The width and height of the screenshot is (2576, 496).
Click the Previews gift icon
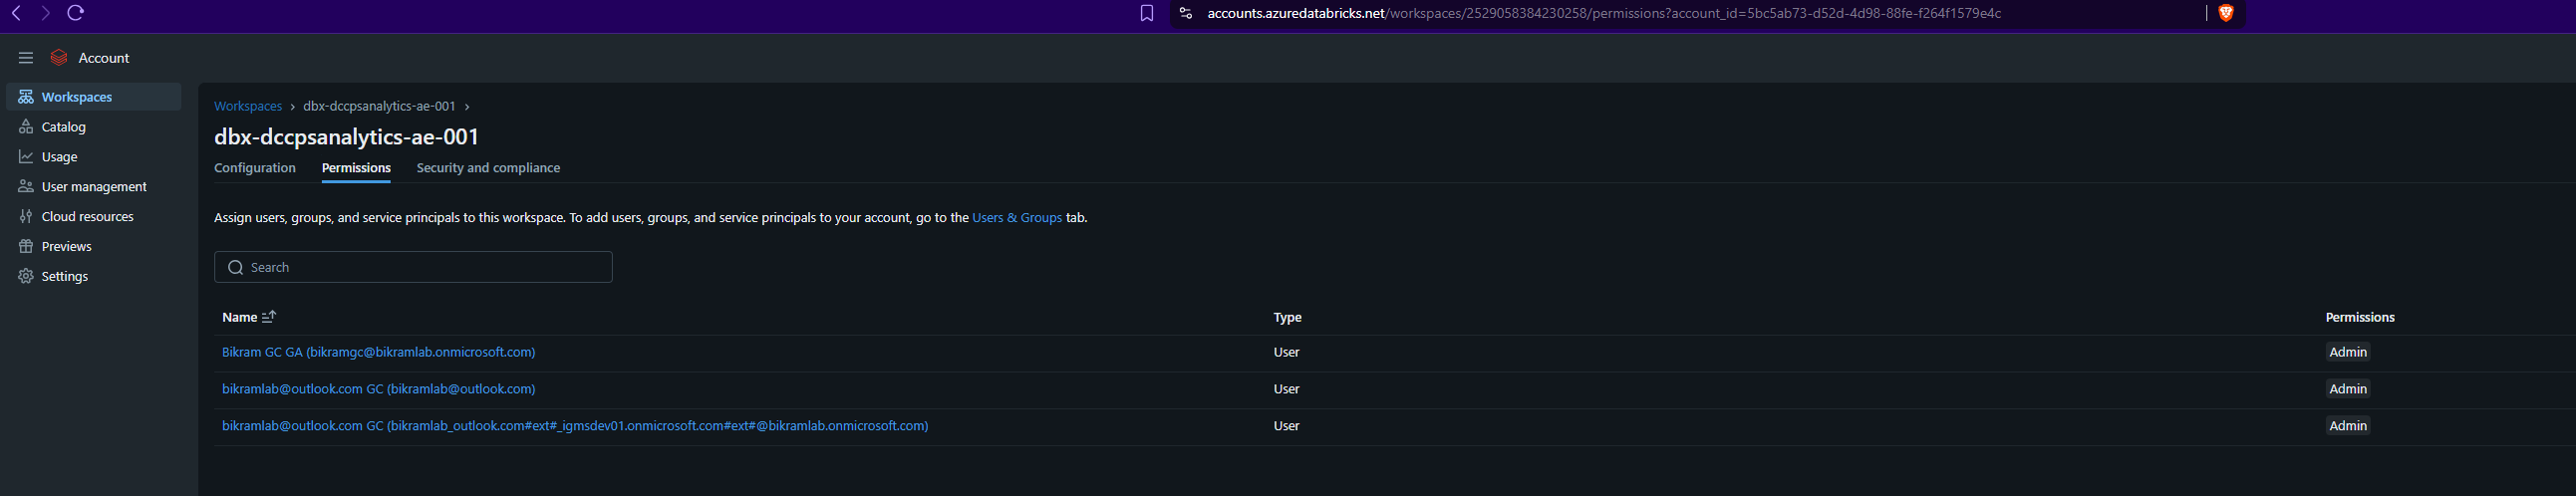26,246
